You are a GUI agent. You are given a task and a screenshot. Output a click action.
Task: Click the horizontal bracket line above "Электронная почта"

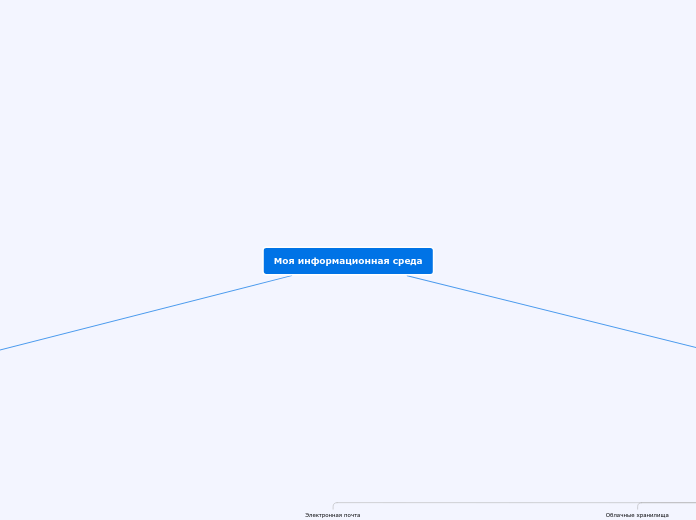pyautogui.click(x=480, y=503)
